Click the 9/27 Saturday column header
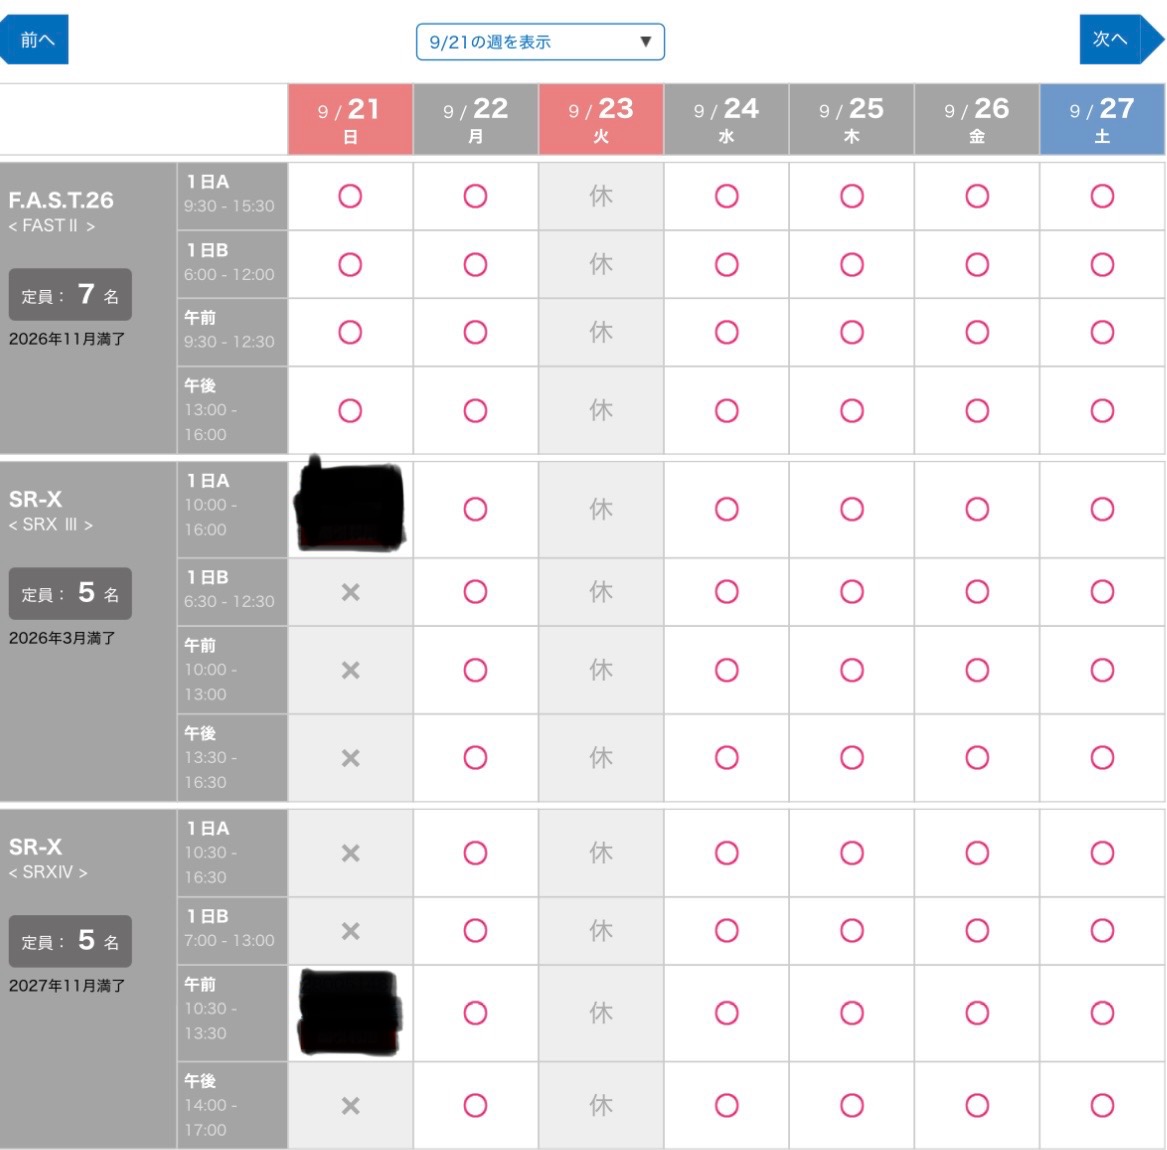Screen dimensions: 1167x1150 pyautogui.click(x=1102, y=120)
